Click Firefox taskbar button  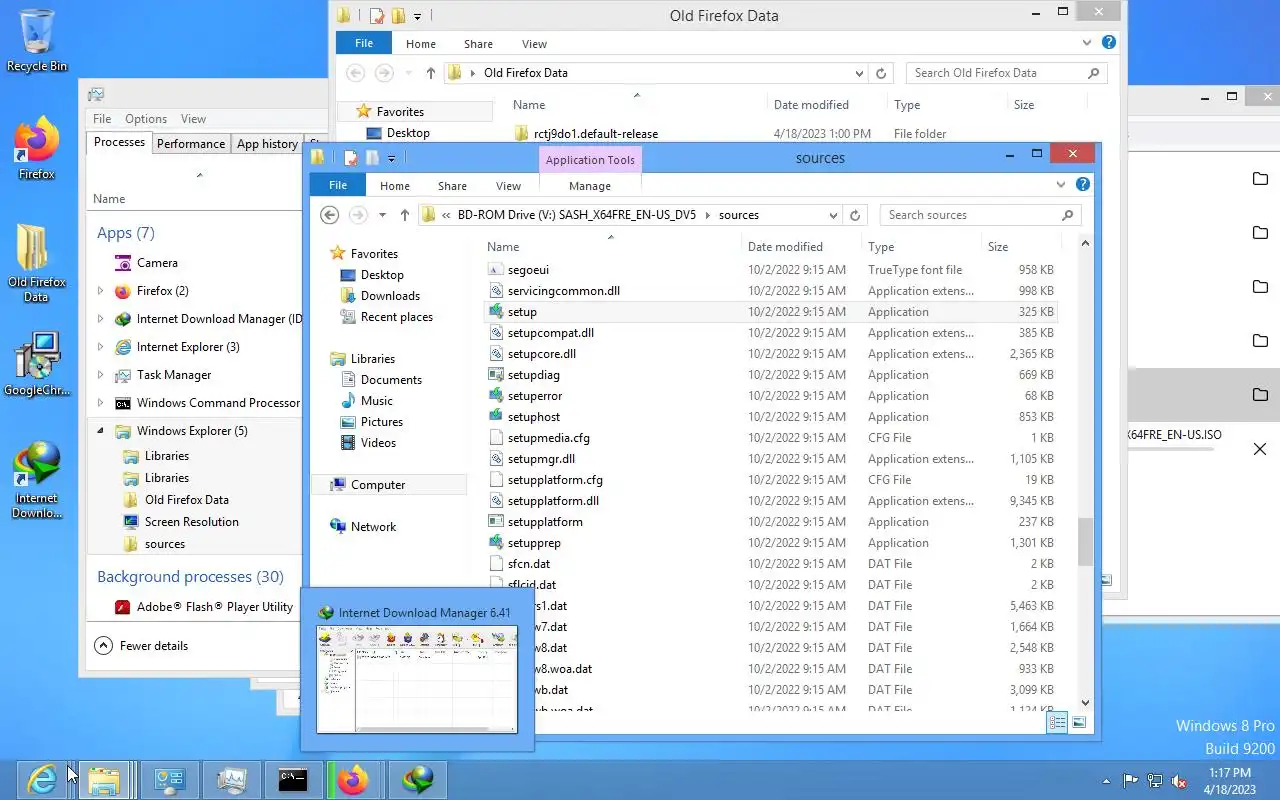point(353,779)
